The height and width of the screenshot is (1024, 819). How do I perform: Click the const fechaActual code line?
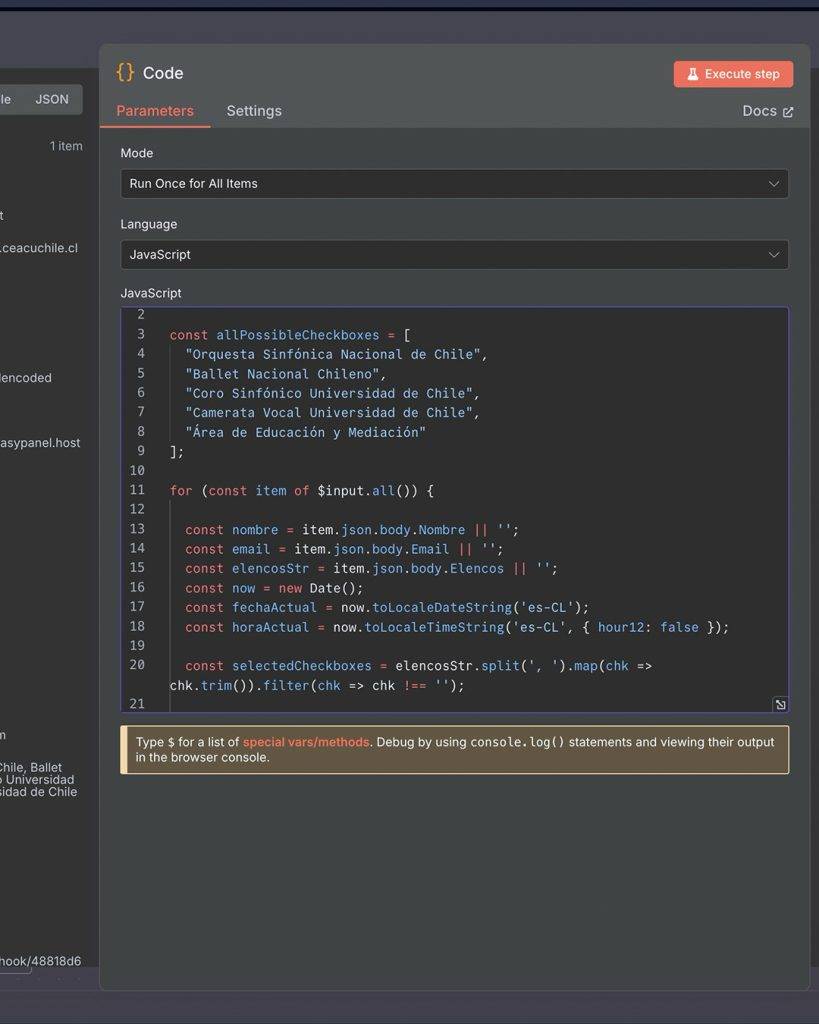coord(387,607)
